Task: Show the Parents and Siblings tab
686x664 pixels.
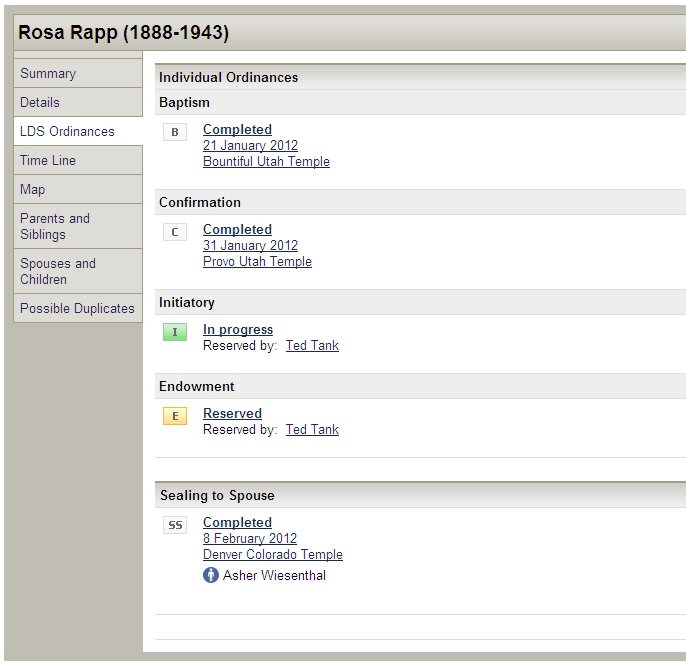Action: click(55, 226)
